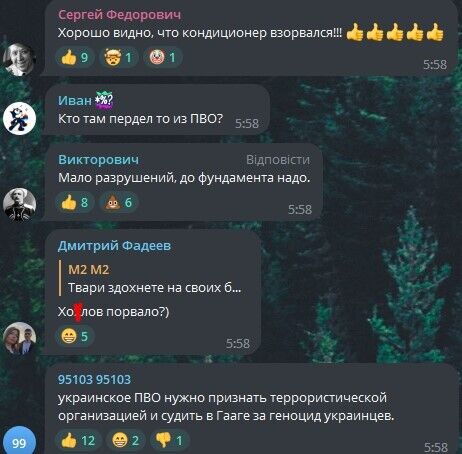462x454 pixels.
Task: Click Дмитрий Фадеев's couple photo avatar
Action: coord(19,338)
